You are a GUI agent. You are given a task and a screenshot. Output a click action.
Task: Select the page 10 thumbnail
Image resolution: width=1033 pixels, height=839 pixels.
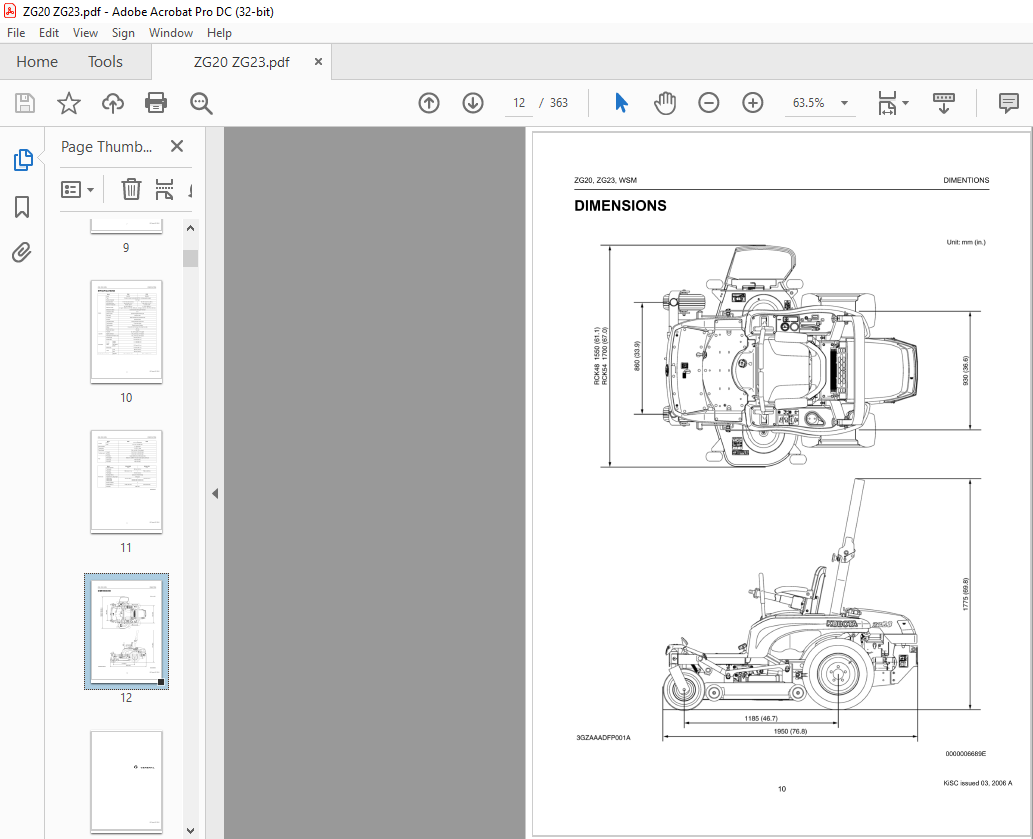[x=126, y=332]
